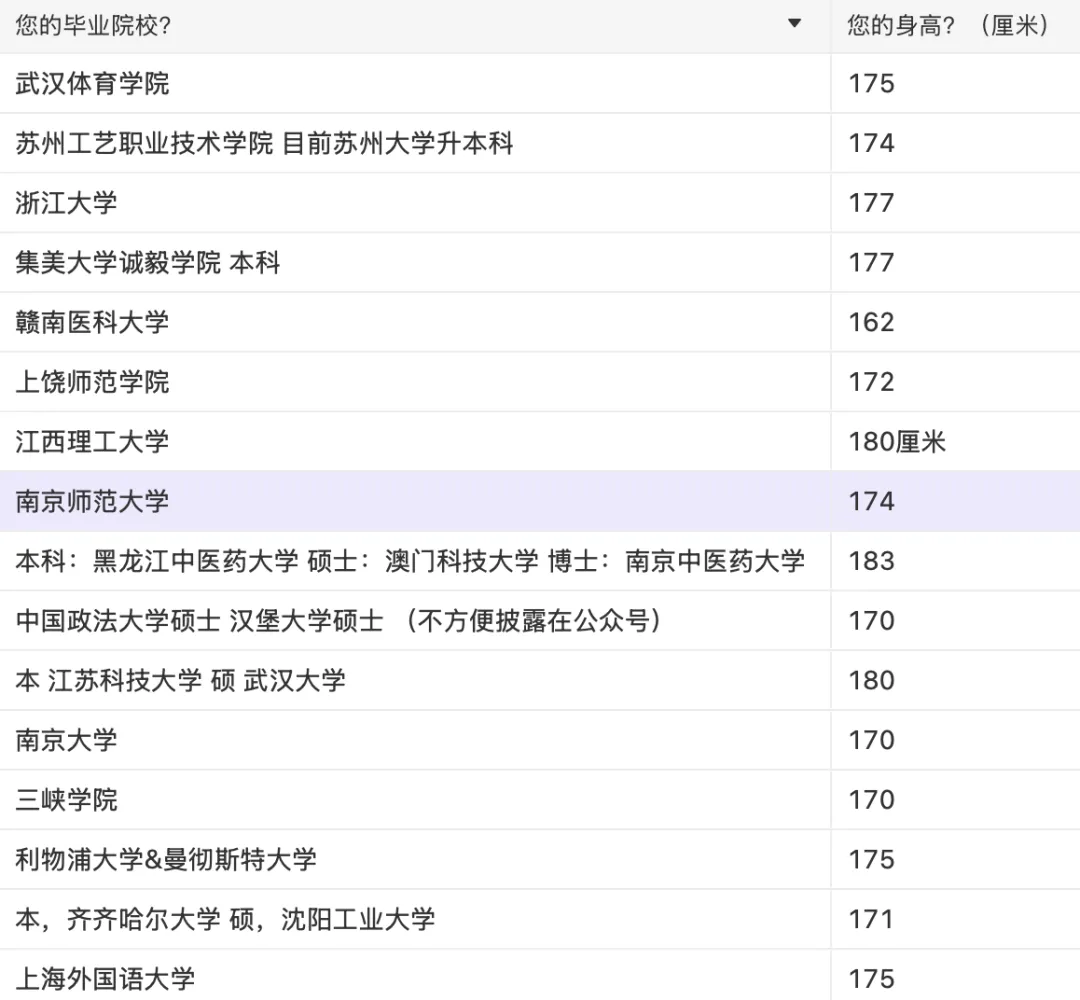Select cell 本,齐齐哈尔大学 硕,沈阳工业大学

pyautogui.click(x=415, y=919)
